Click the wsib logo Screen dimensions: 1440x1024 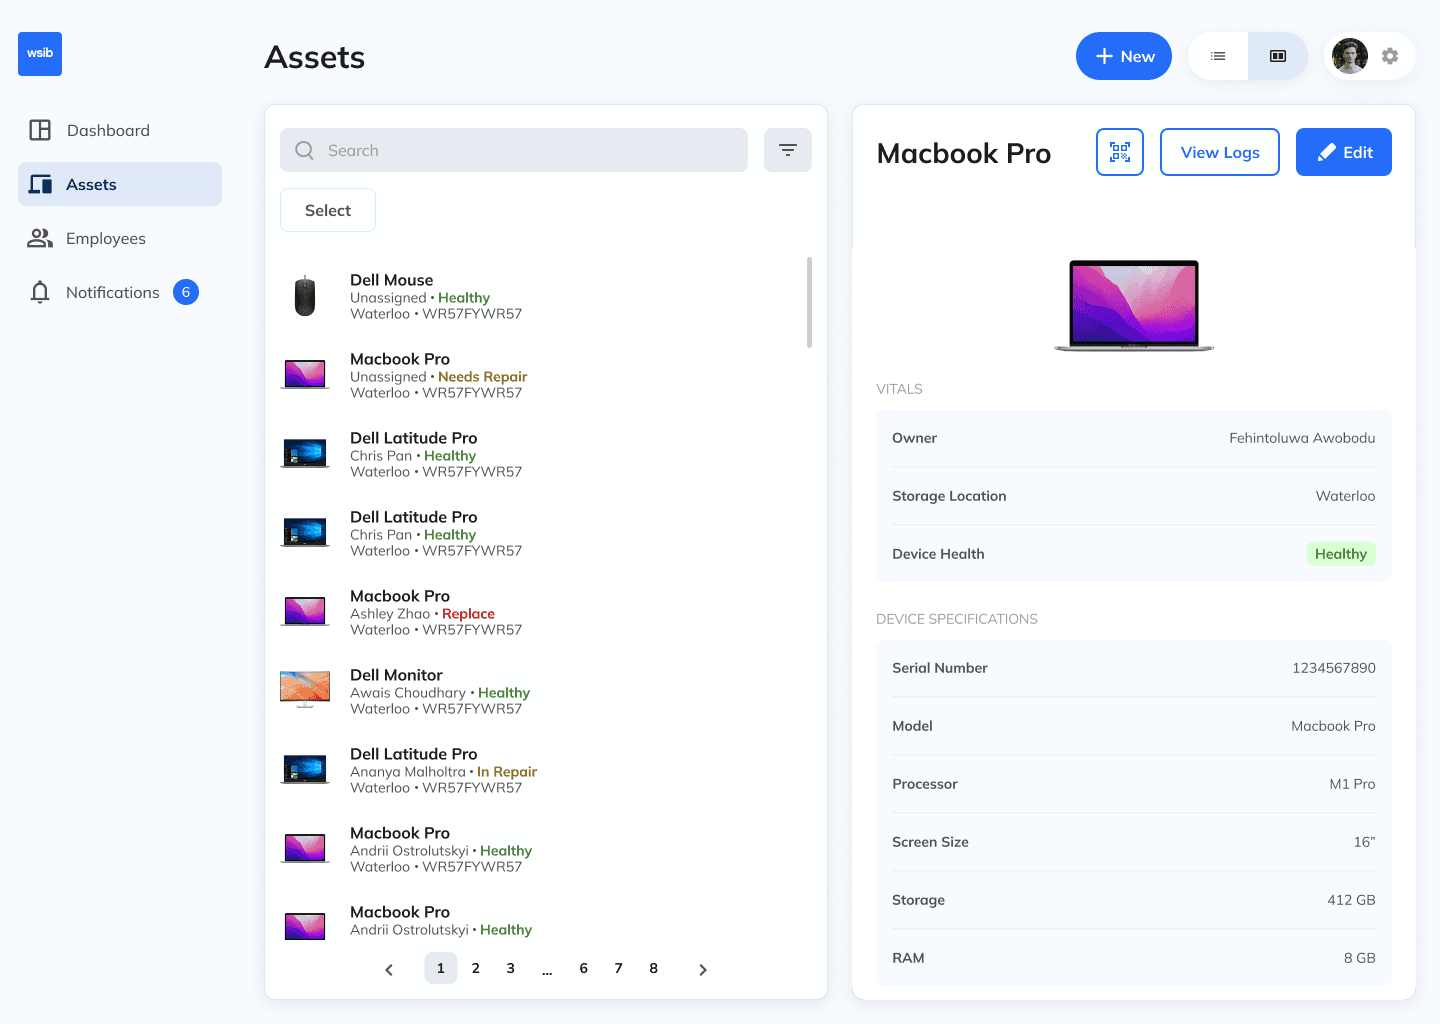point(40,54)
